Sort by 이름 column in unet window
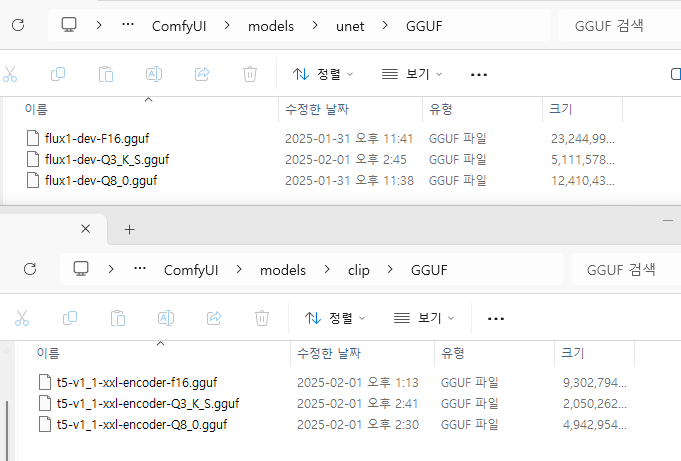Image resolution: width=681 pixels, height=461 pixels. [36, 109]
